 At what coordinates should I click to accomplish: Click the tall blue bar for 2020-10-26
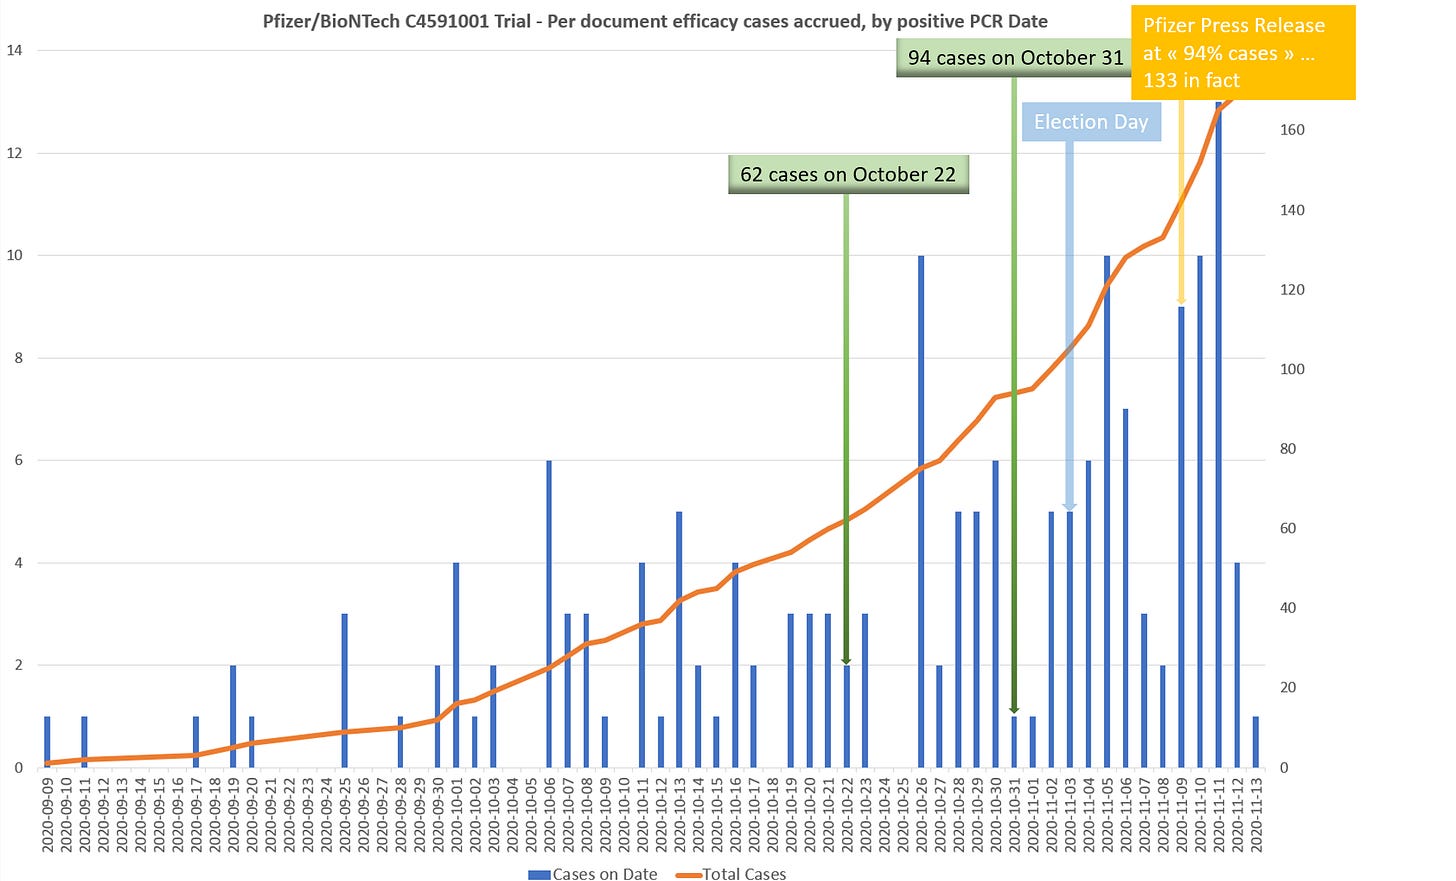921,511
